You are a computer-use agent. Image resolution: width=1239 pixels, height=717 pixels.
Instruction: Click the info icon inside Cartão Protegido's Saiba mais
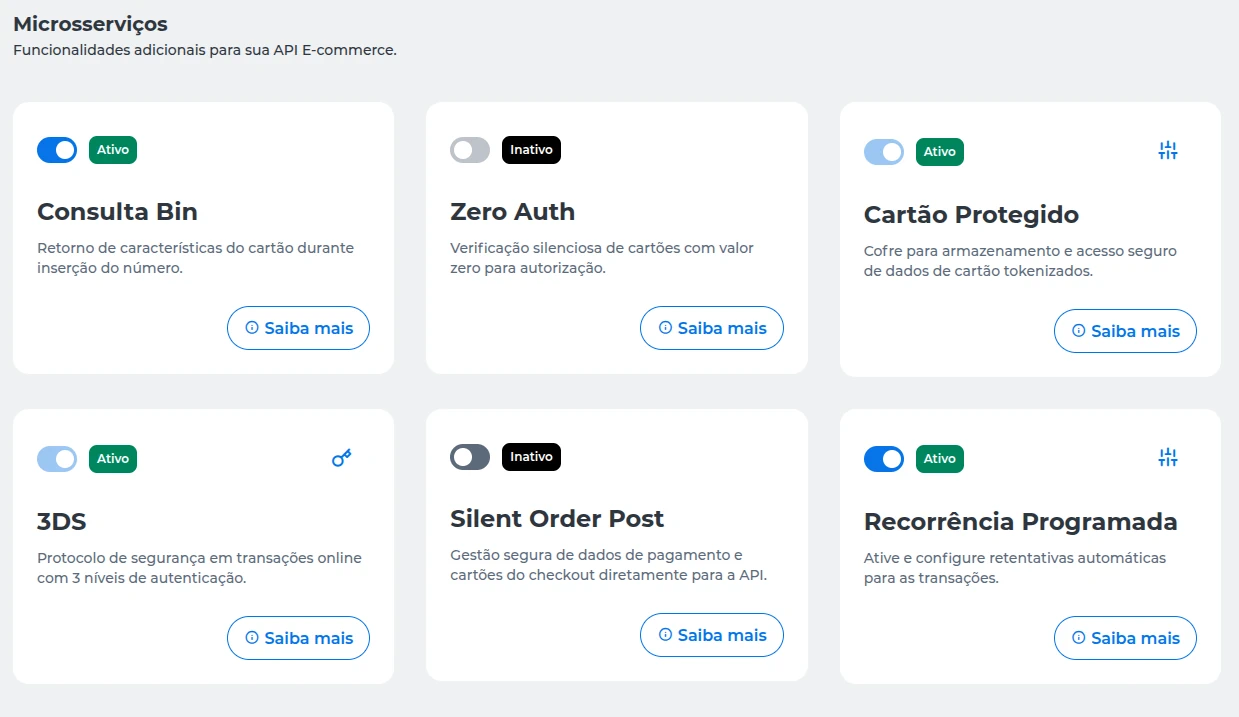[x=1078, y=331]
